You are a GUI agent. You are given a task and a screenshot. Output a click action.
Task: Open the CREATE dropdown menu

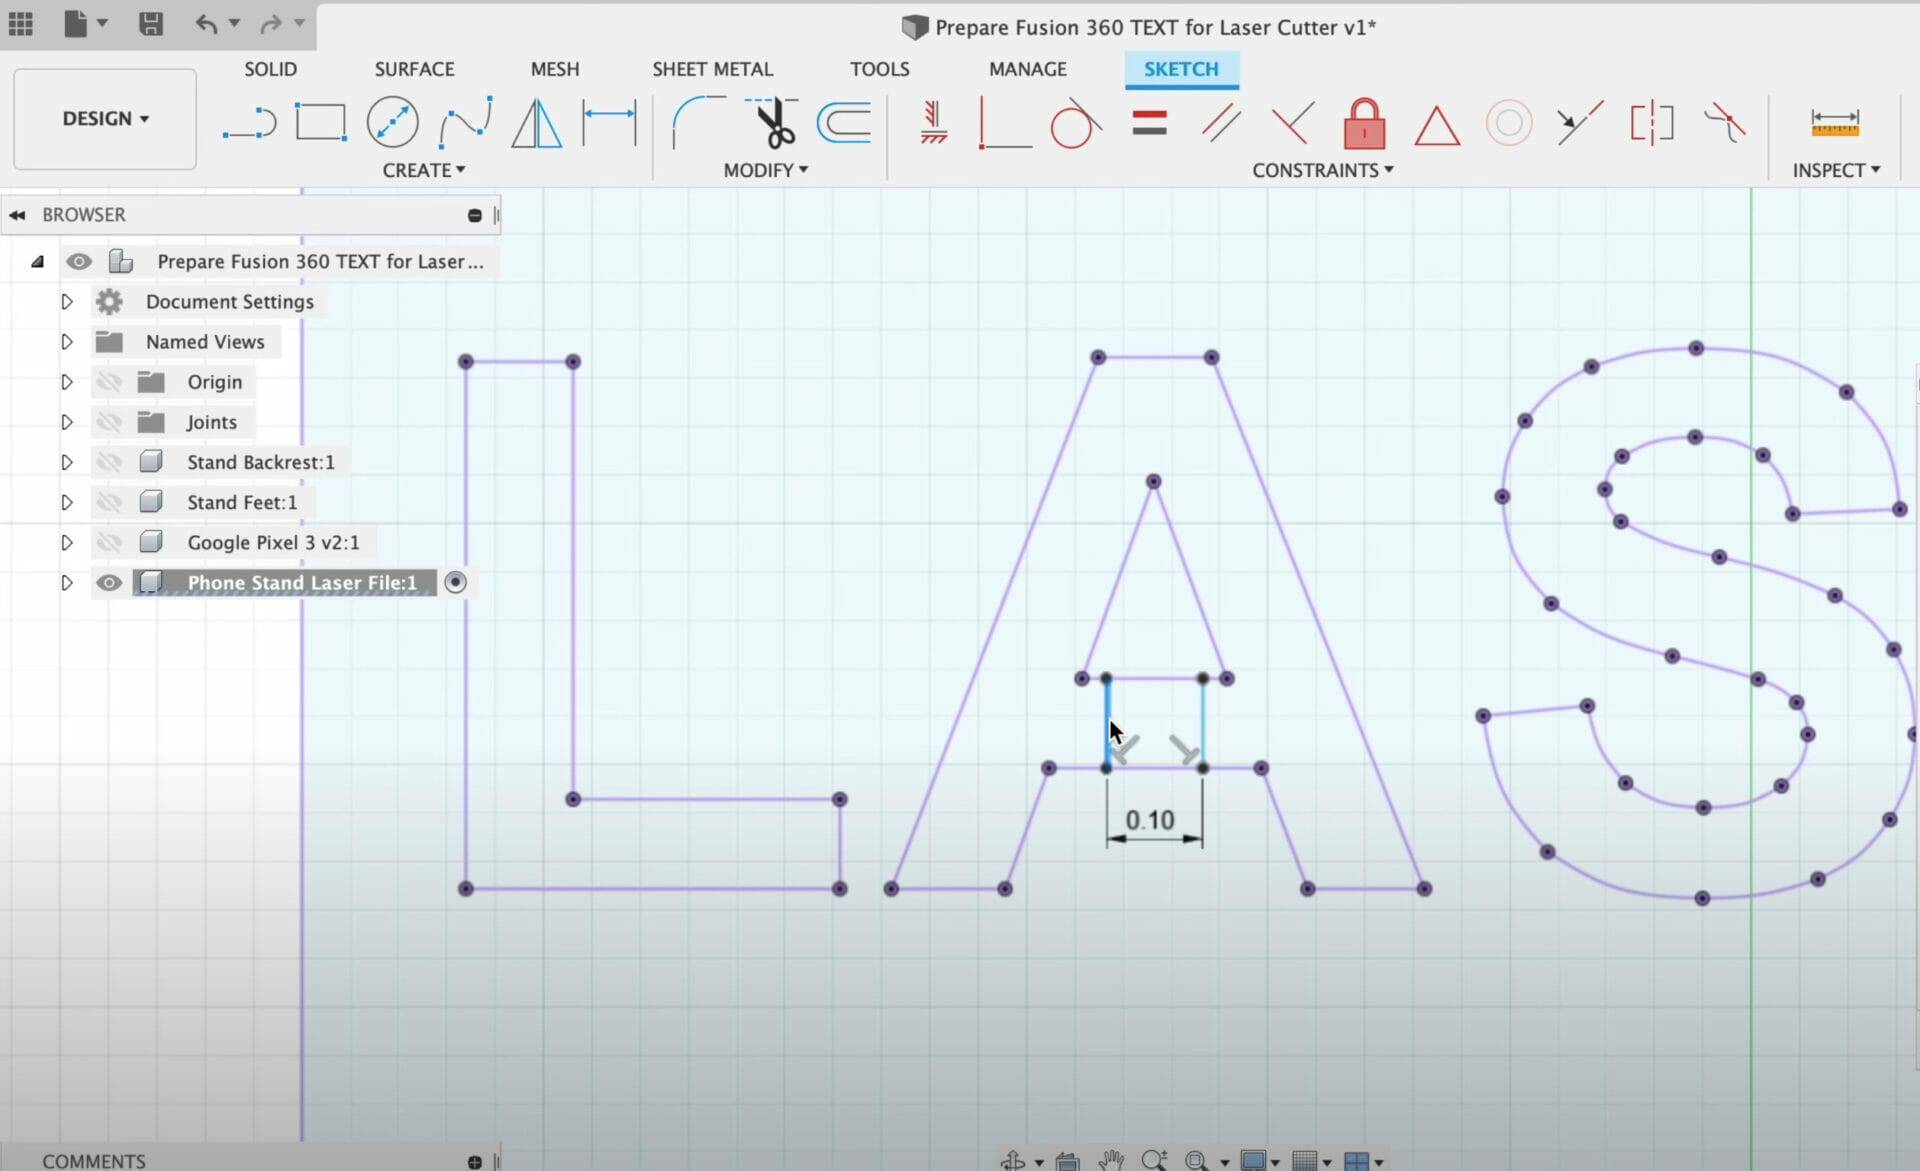(x=423, y=170)
